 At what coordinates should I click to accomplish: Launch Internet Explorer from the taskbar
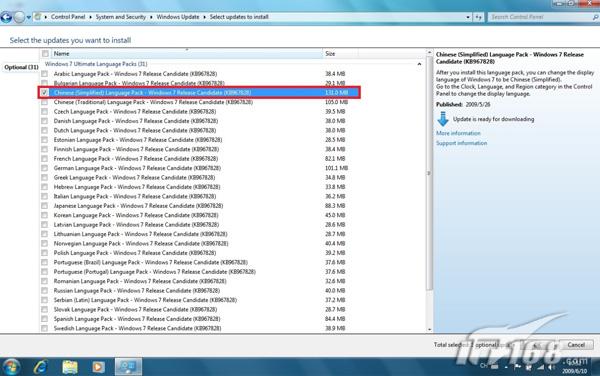click(41, 367)
